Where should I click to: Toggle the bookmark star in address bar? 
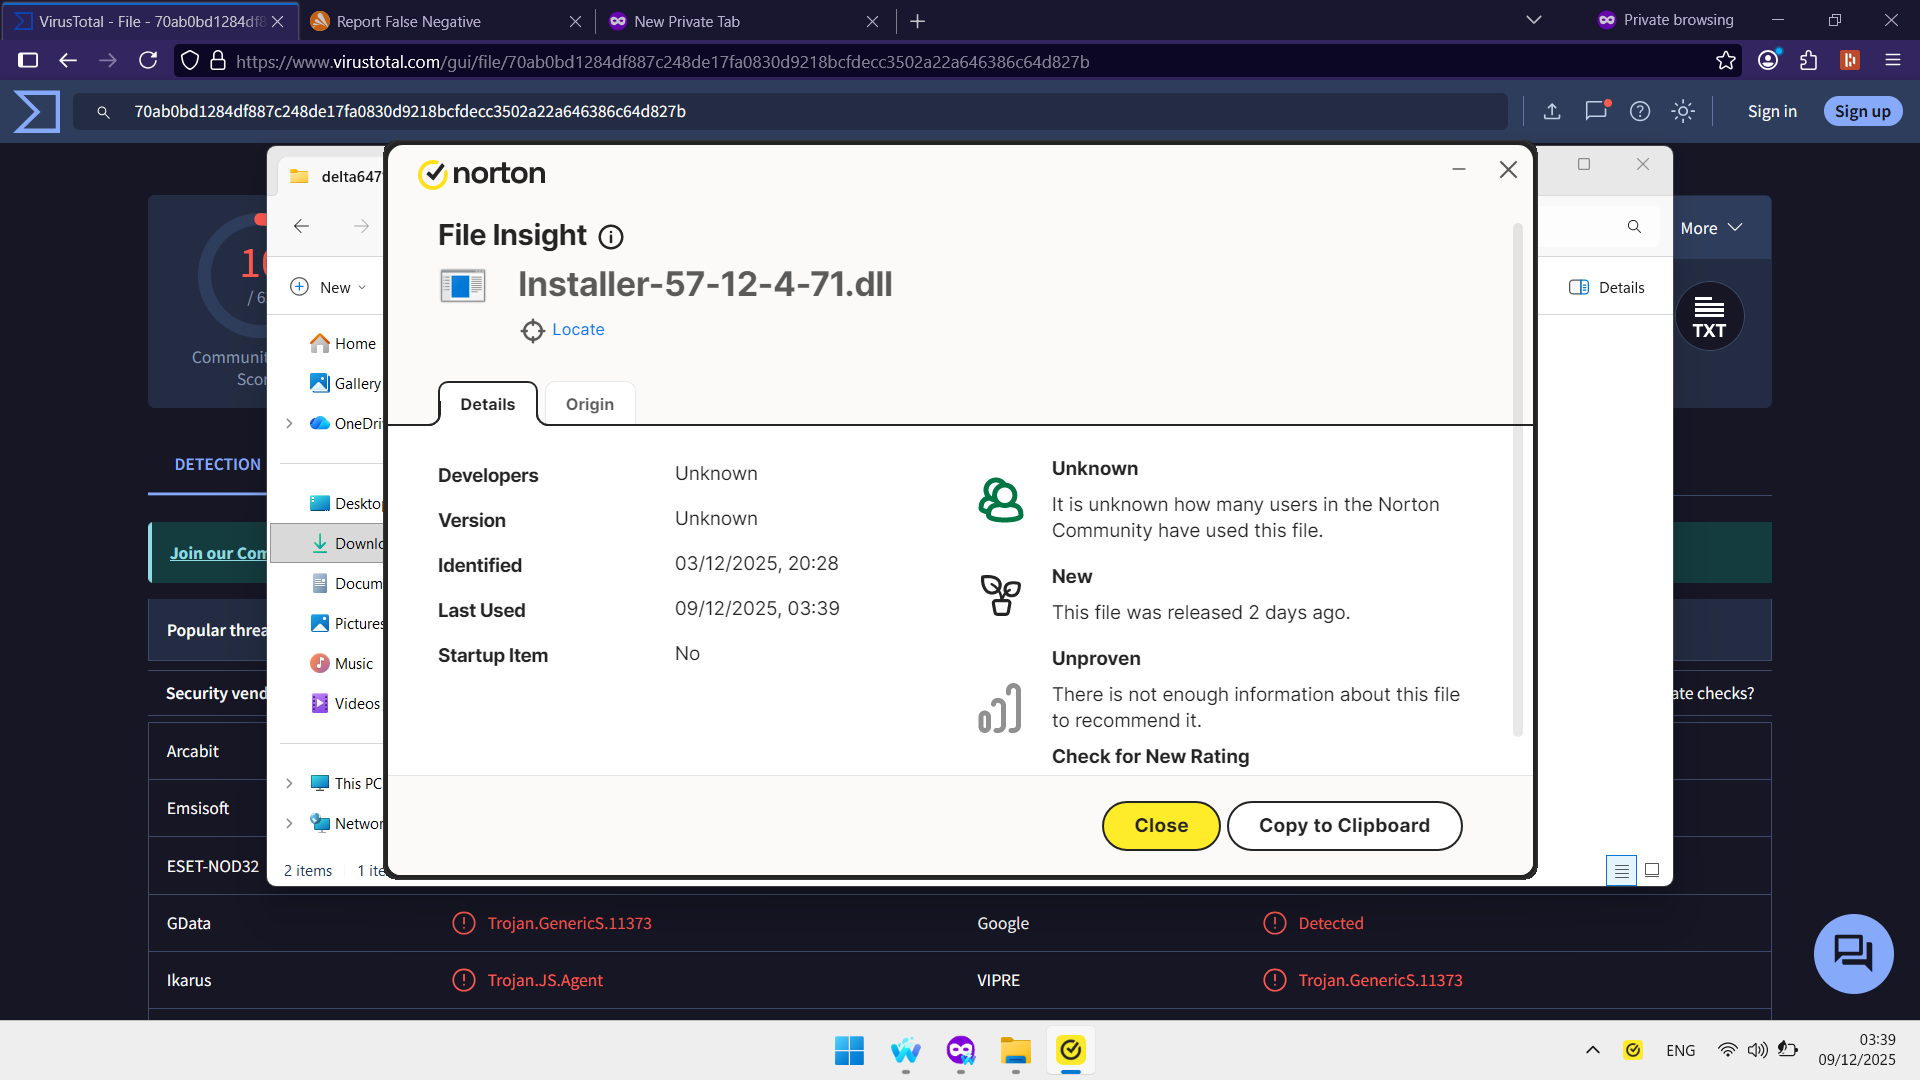[1727, 61]
